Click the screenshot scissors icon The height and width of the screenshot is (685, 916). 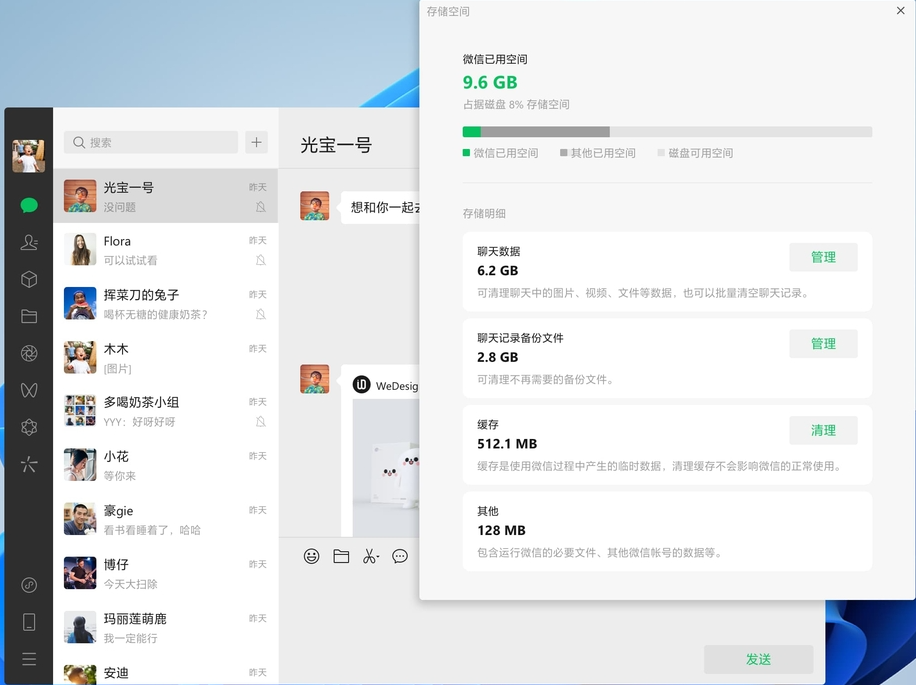(x=370, y=556)
